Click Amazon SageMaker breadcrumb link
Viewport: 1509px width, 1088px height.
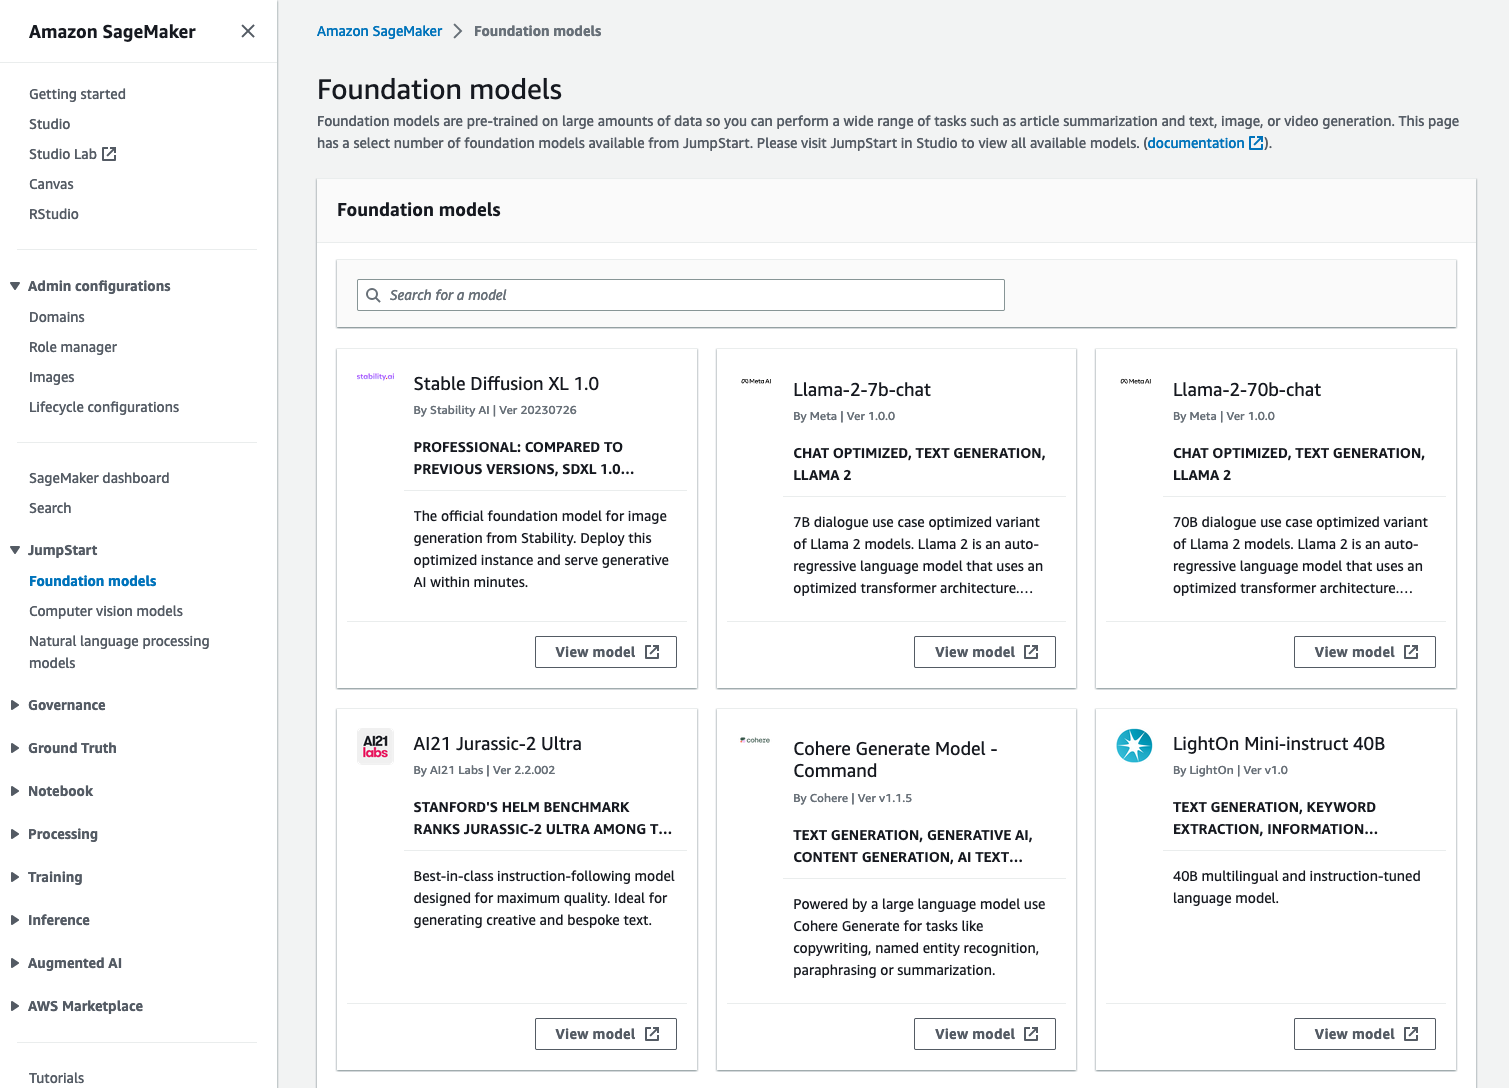(x=379, y=31)
